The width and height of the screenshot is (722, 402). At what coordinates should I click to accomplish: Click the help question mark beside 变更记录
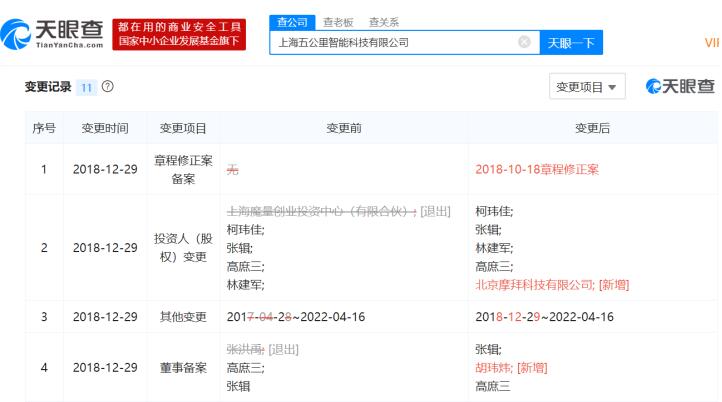point(107,87)
